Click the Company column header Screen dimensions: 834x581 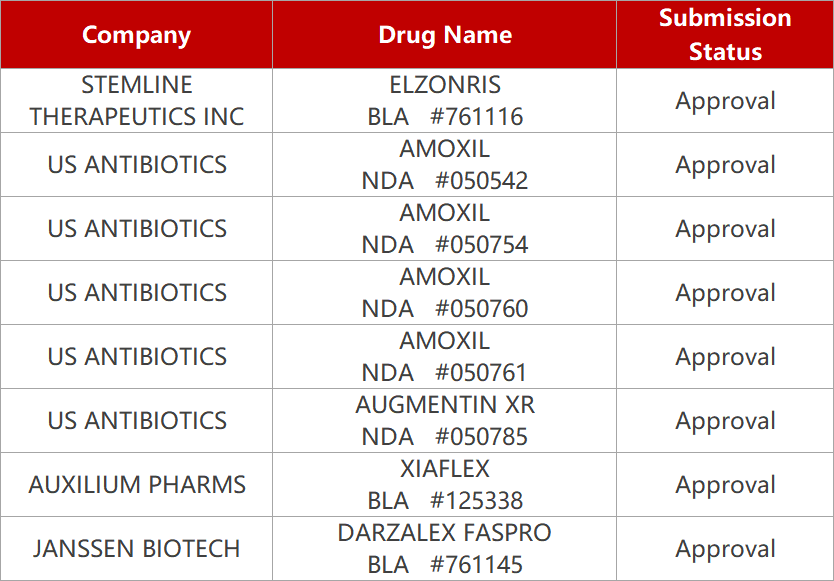(136, 35)
